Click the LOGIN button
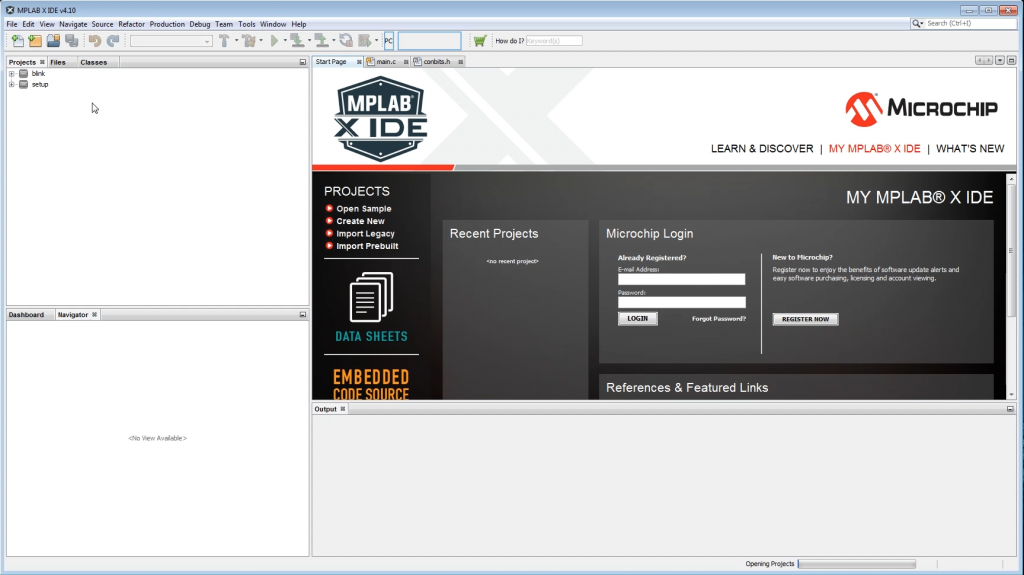Screen dimensions: 1024x575 [637, 319]
